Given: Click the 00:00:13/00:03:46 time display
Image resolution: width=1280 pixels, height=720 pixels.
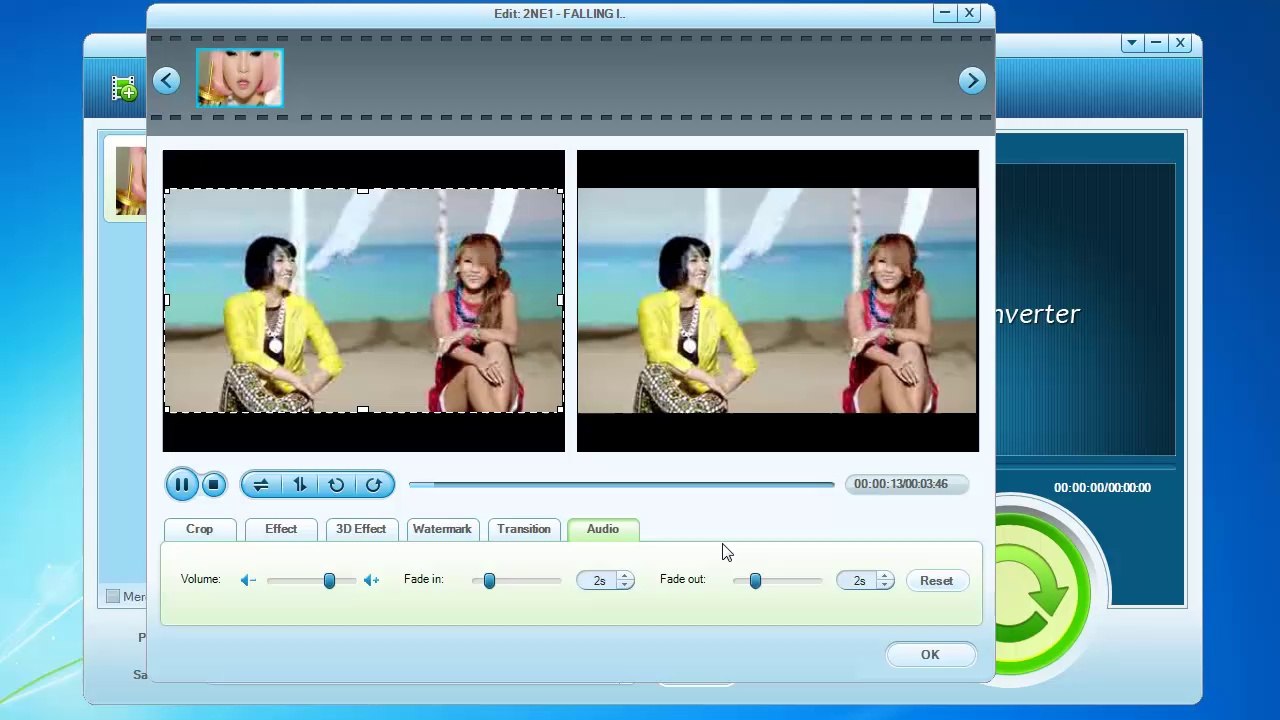Looking at the screenshot, I should coord(907,484).
